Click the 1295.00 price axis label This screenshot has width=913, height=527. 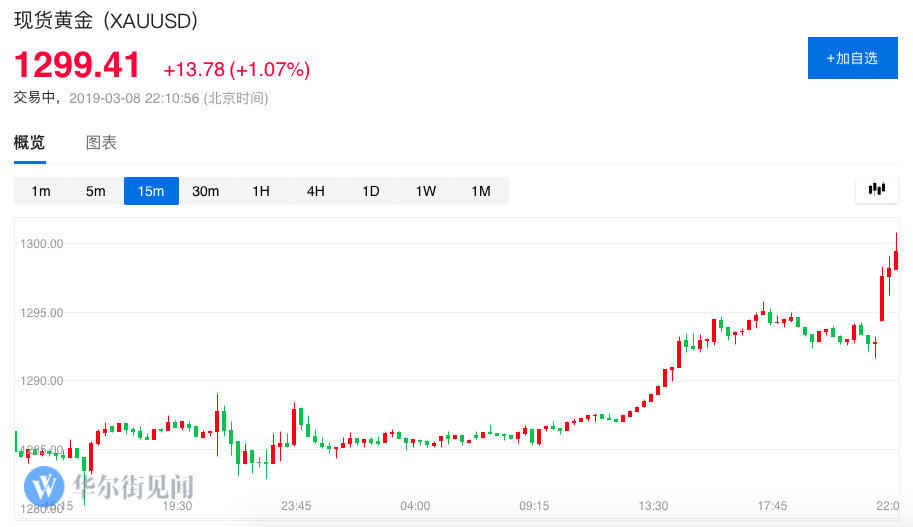pos(42,312)
